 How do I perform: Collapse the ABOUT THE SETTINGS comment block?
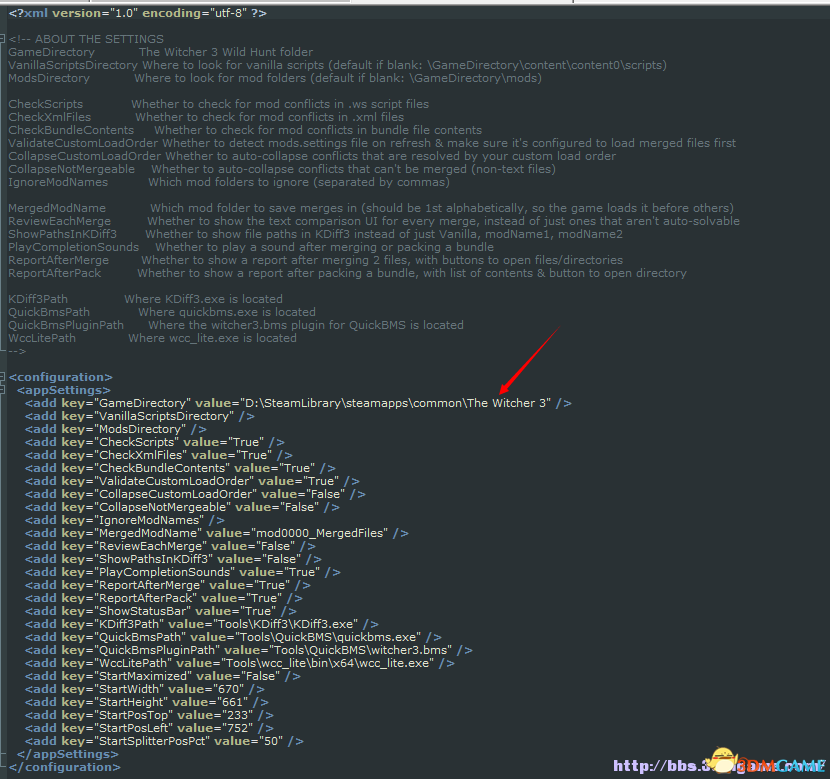(x=2, y=39)
